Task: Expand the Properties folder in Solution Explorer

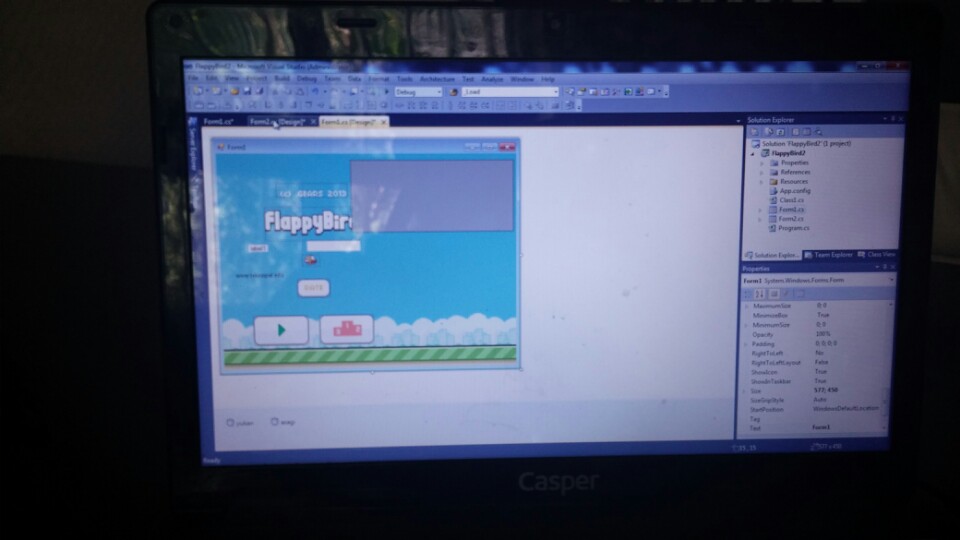Action: 762,163
